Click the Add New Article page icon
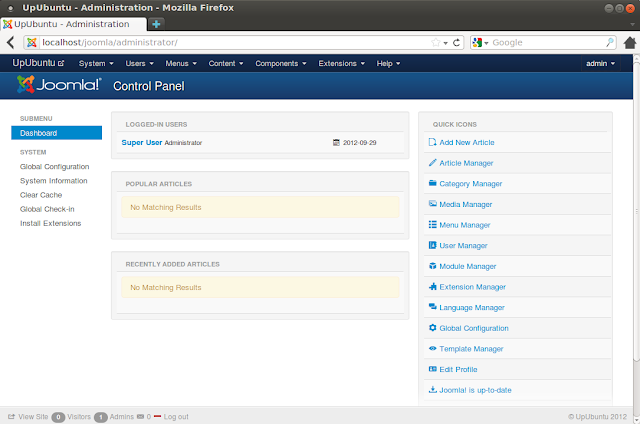The image size is (640, 424). pos(433,142)
